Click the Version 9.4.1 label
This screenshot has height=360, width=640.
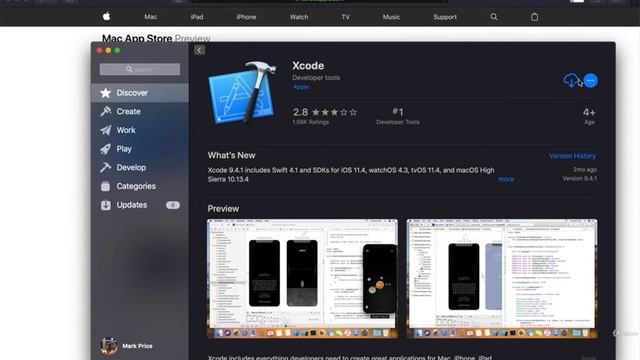click(580, 178)
